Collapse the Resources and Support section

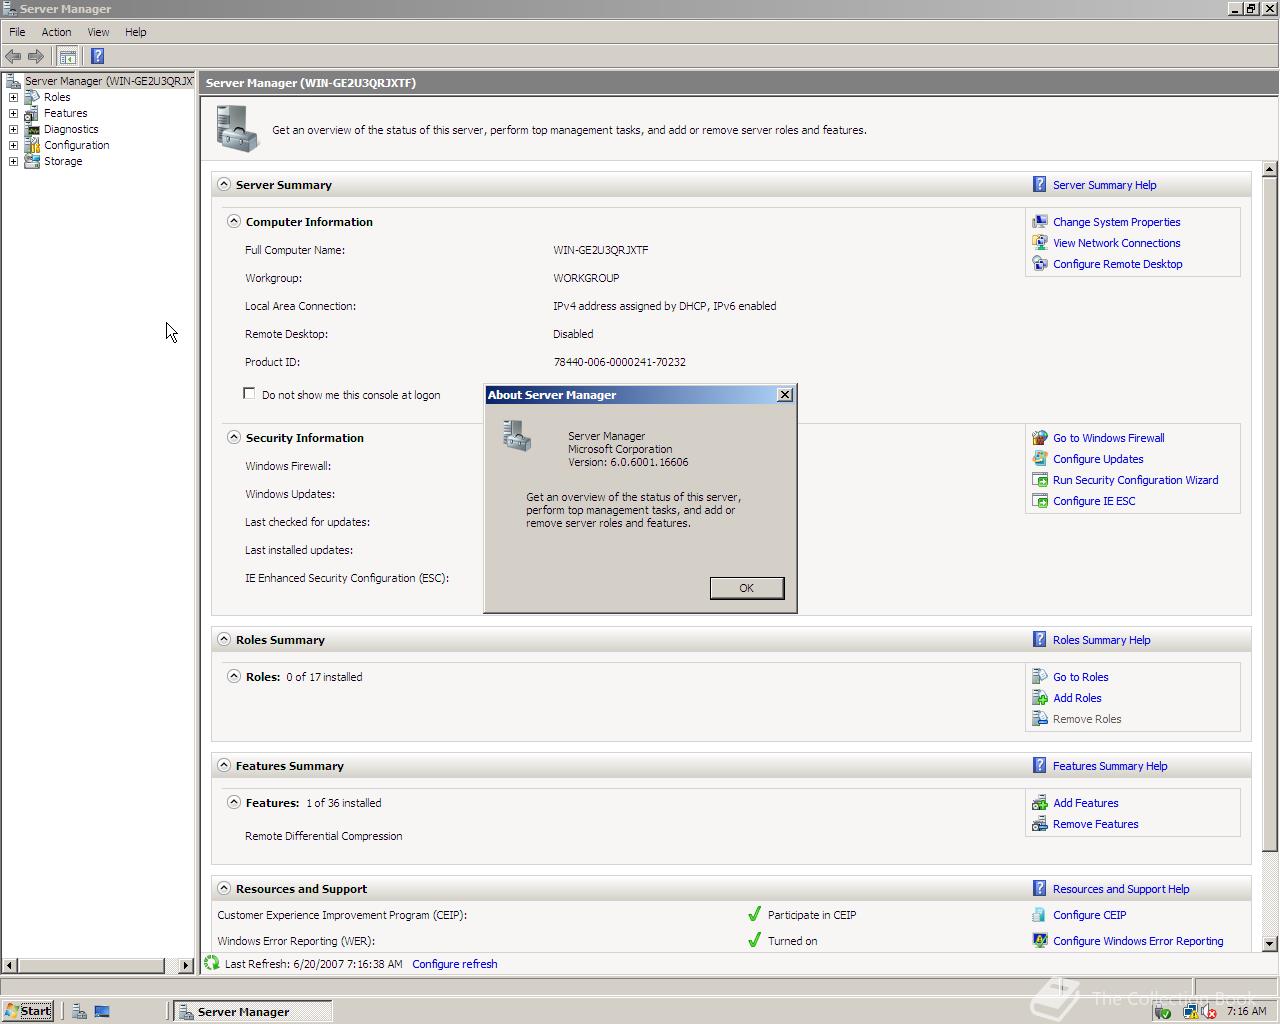click(x=224, y=889)
